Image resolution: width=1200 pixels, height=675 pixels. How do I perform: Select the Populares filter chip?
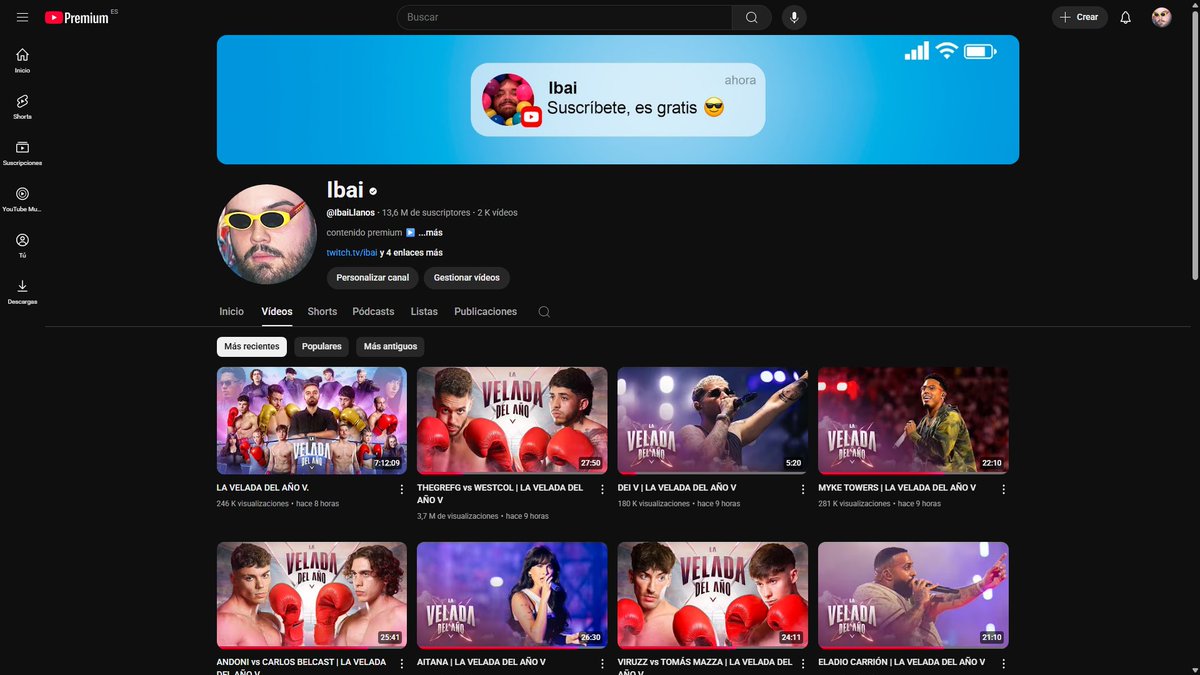(x=321, y=347)
